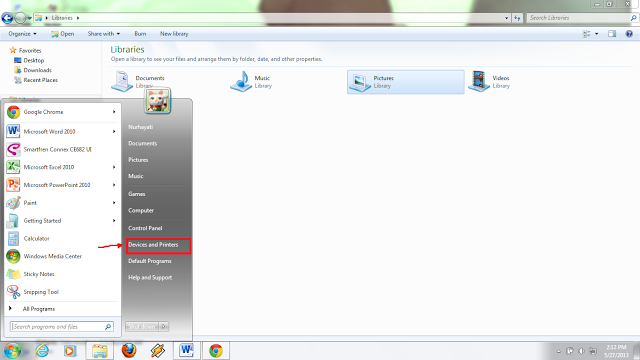The width and height of the screenshot is (640, 360).
Task: Click the Windows Start orb
Action: pyautogui.click(x=12, y=351)
